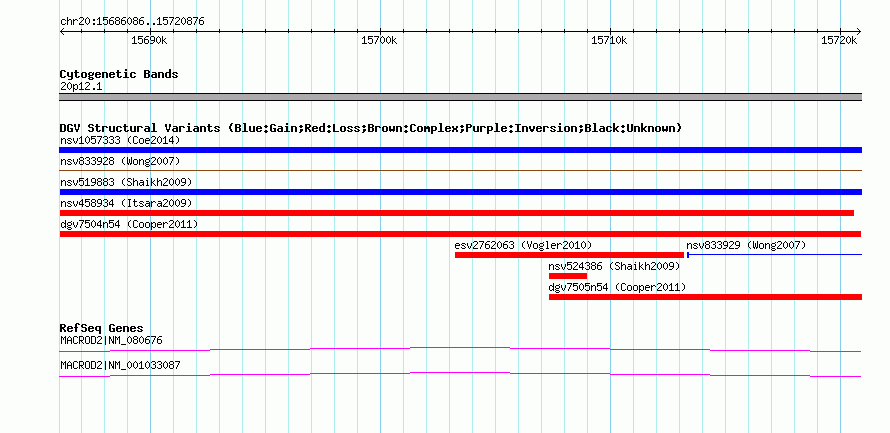890x433 pixels.
Task: Click the dgv7505n54 (Cooper2011) red bar
Action: point(705,297)
